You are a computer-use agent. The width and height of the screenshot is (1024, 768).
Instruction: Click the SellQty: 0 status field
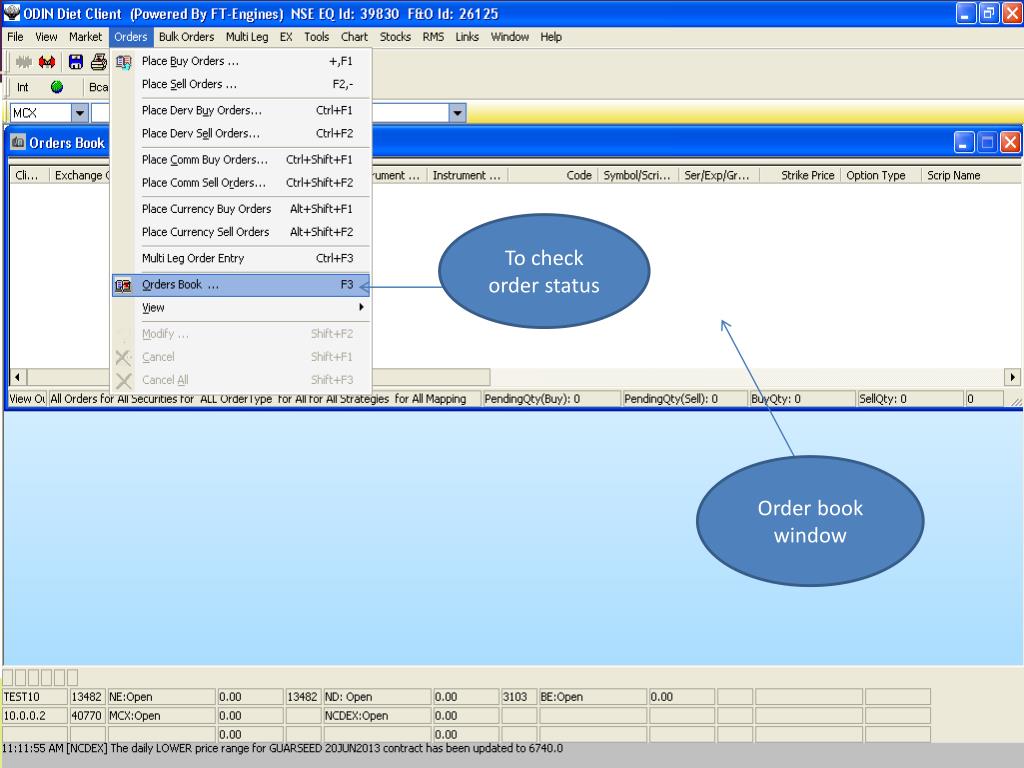point(910,398)
